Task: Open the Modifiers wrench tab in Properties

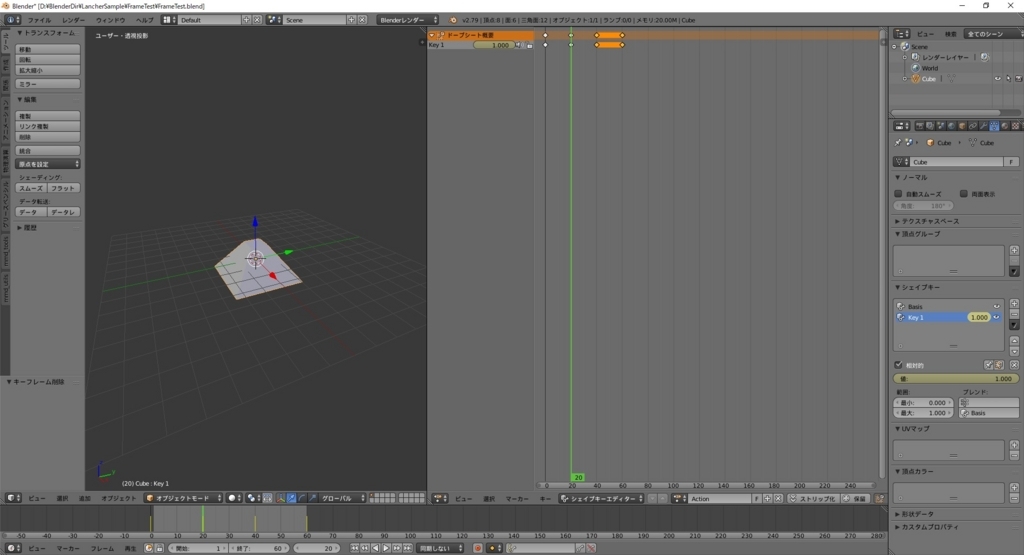Action: [x=984, y=126]
